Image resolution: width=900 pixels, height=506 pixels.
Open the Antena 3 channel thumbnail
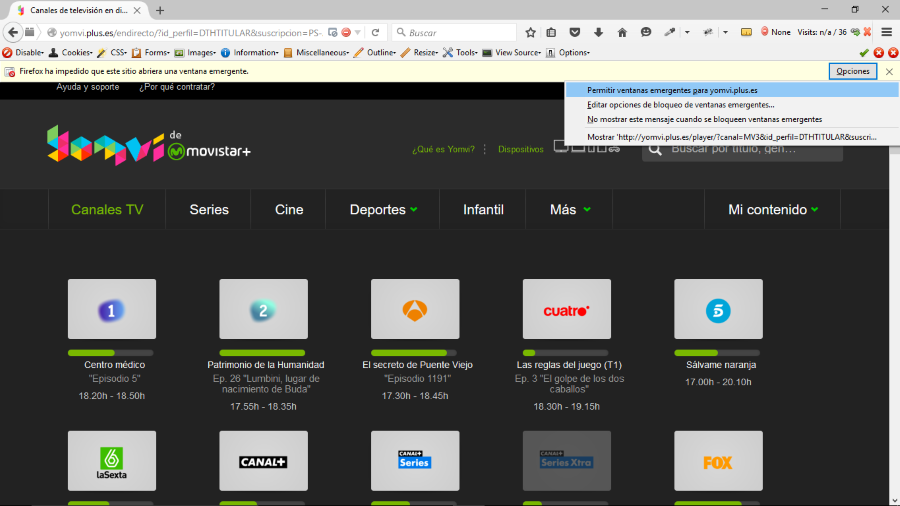pos(415,309)
